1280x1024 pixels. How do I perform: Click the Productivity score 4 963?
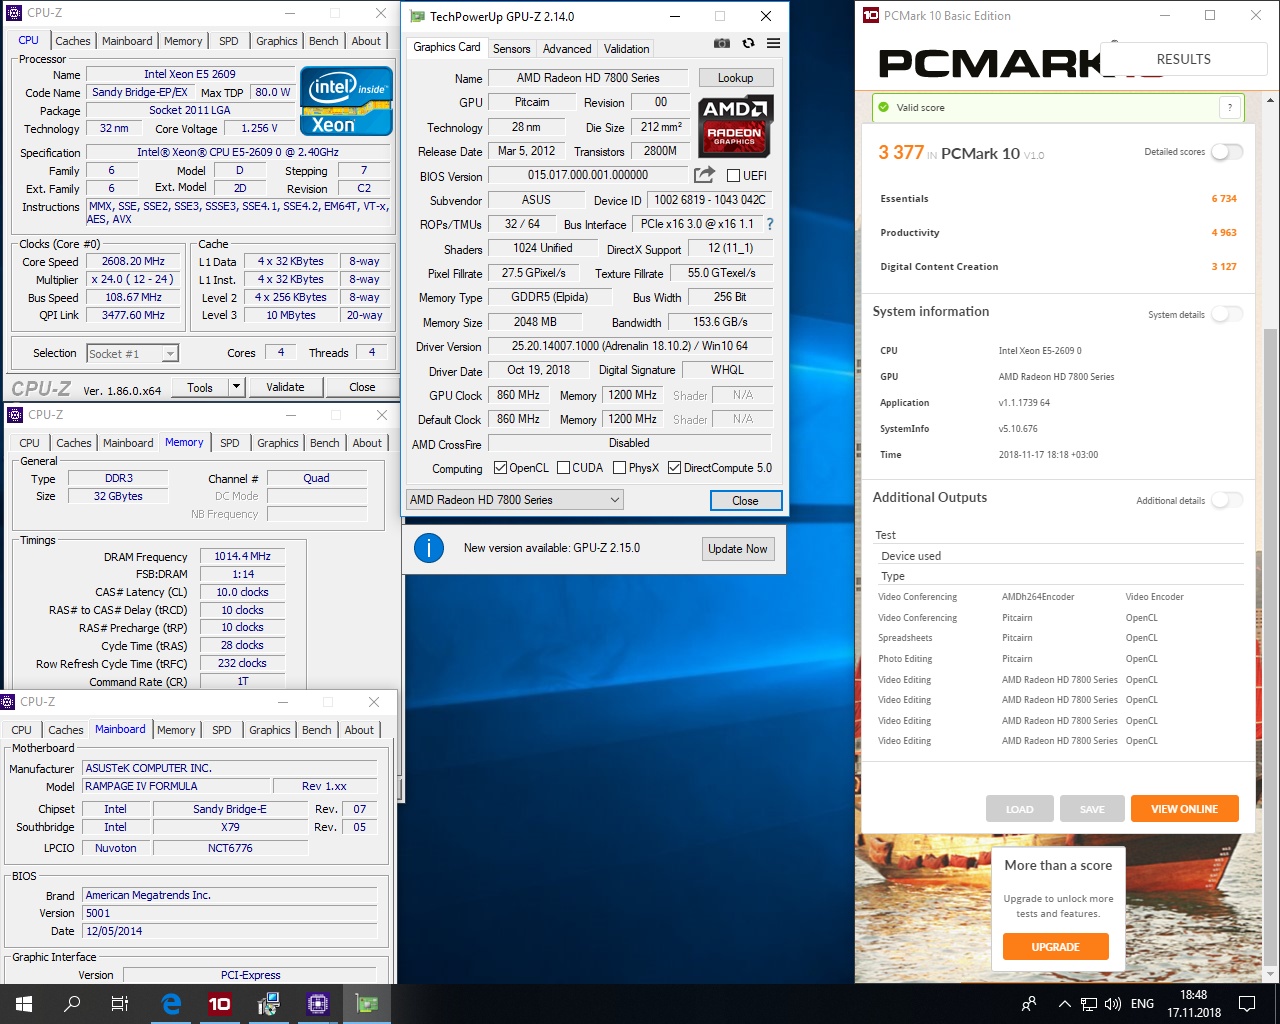(x=1224, y=233)
